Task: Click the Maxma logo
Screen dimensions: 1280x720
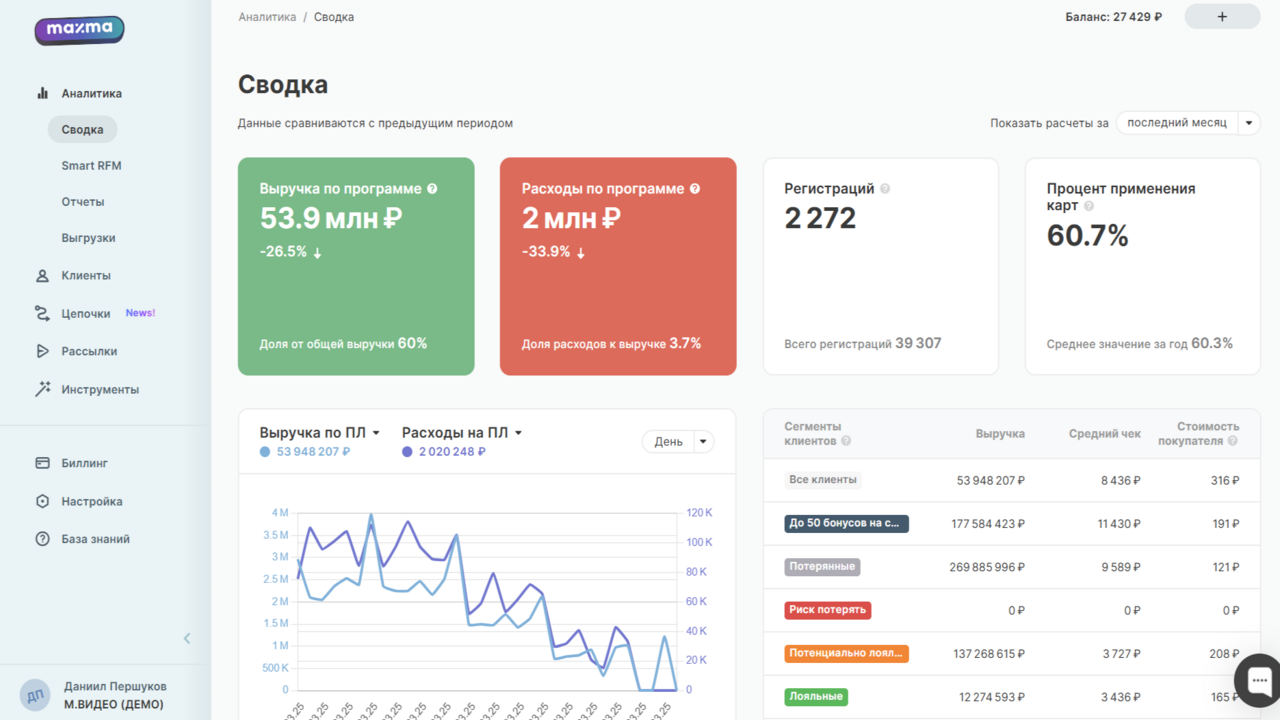Action: pyautogui.click(x=80, y=30)
